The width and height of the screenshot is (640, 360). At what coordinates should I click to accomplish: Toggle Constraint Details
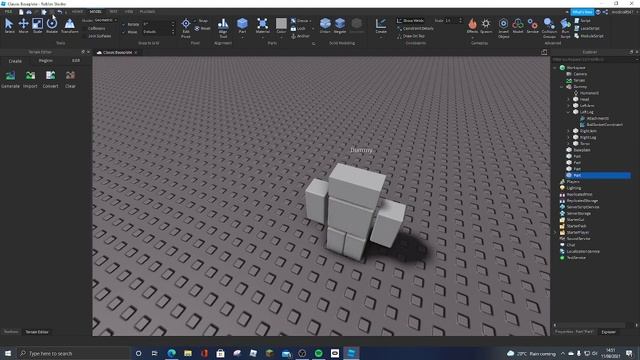[415, 29]
